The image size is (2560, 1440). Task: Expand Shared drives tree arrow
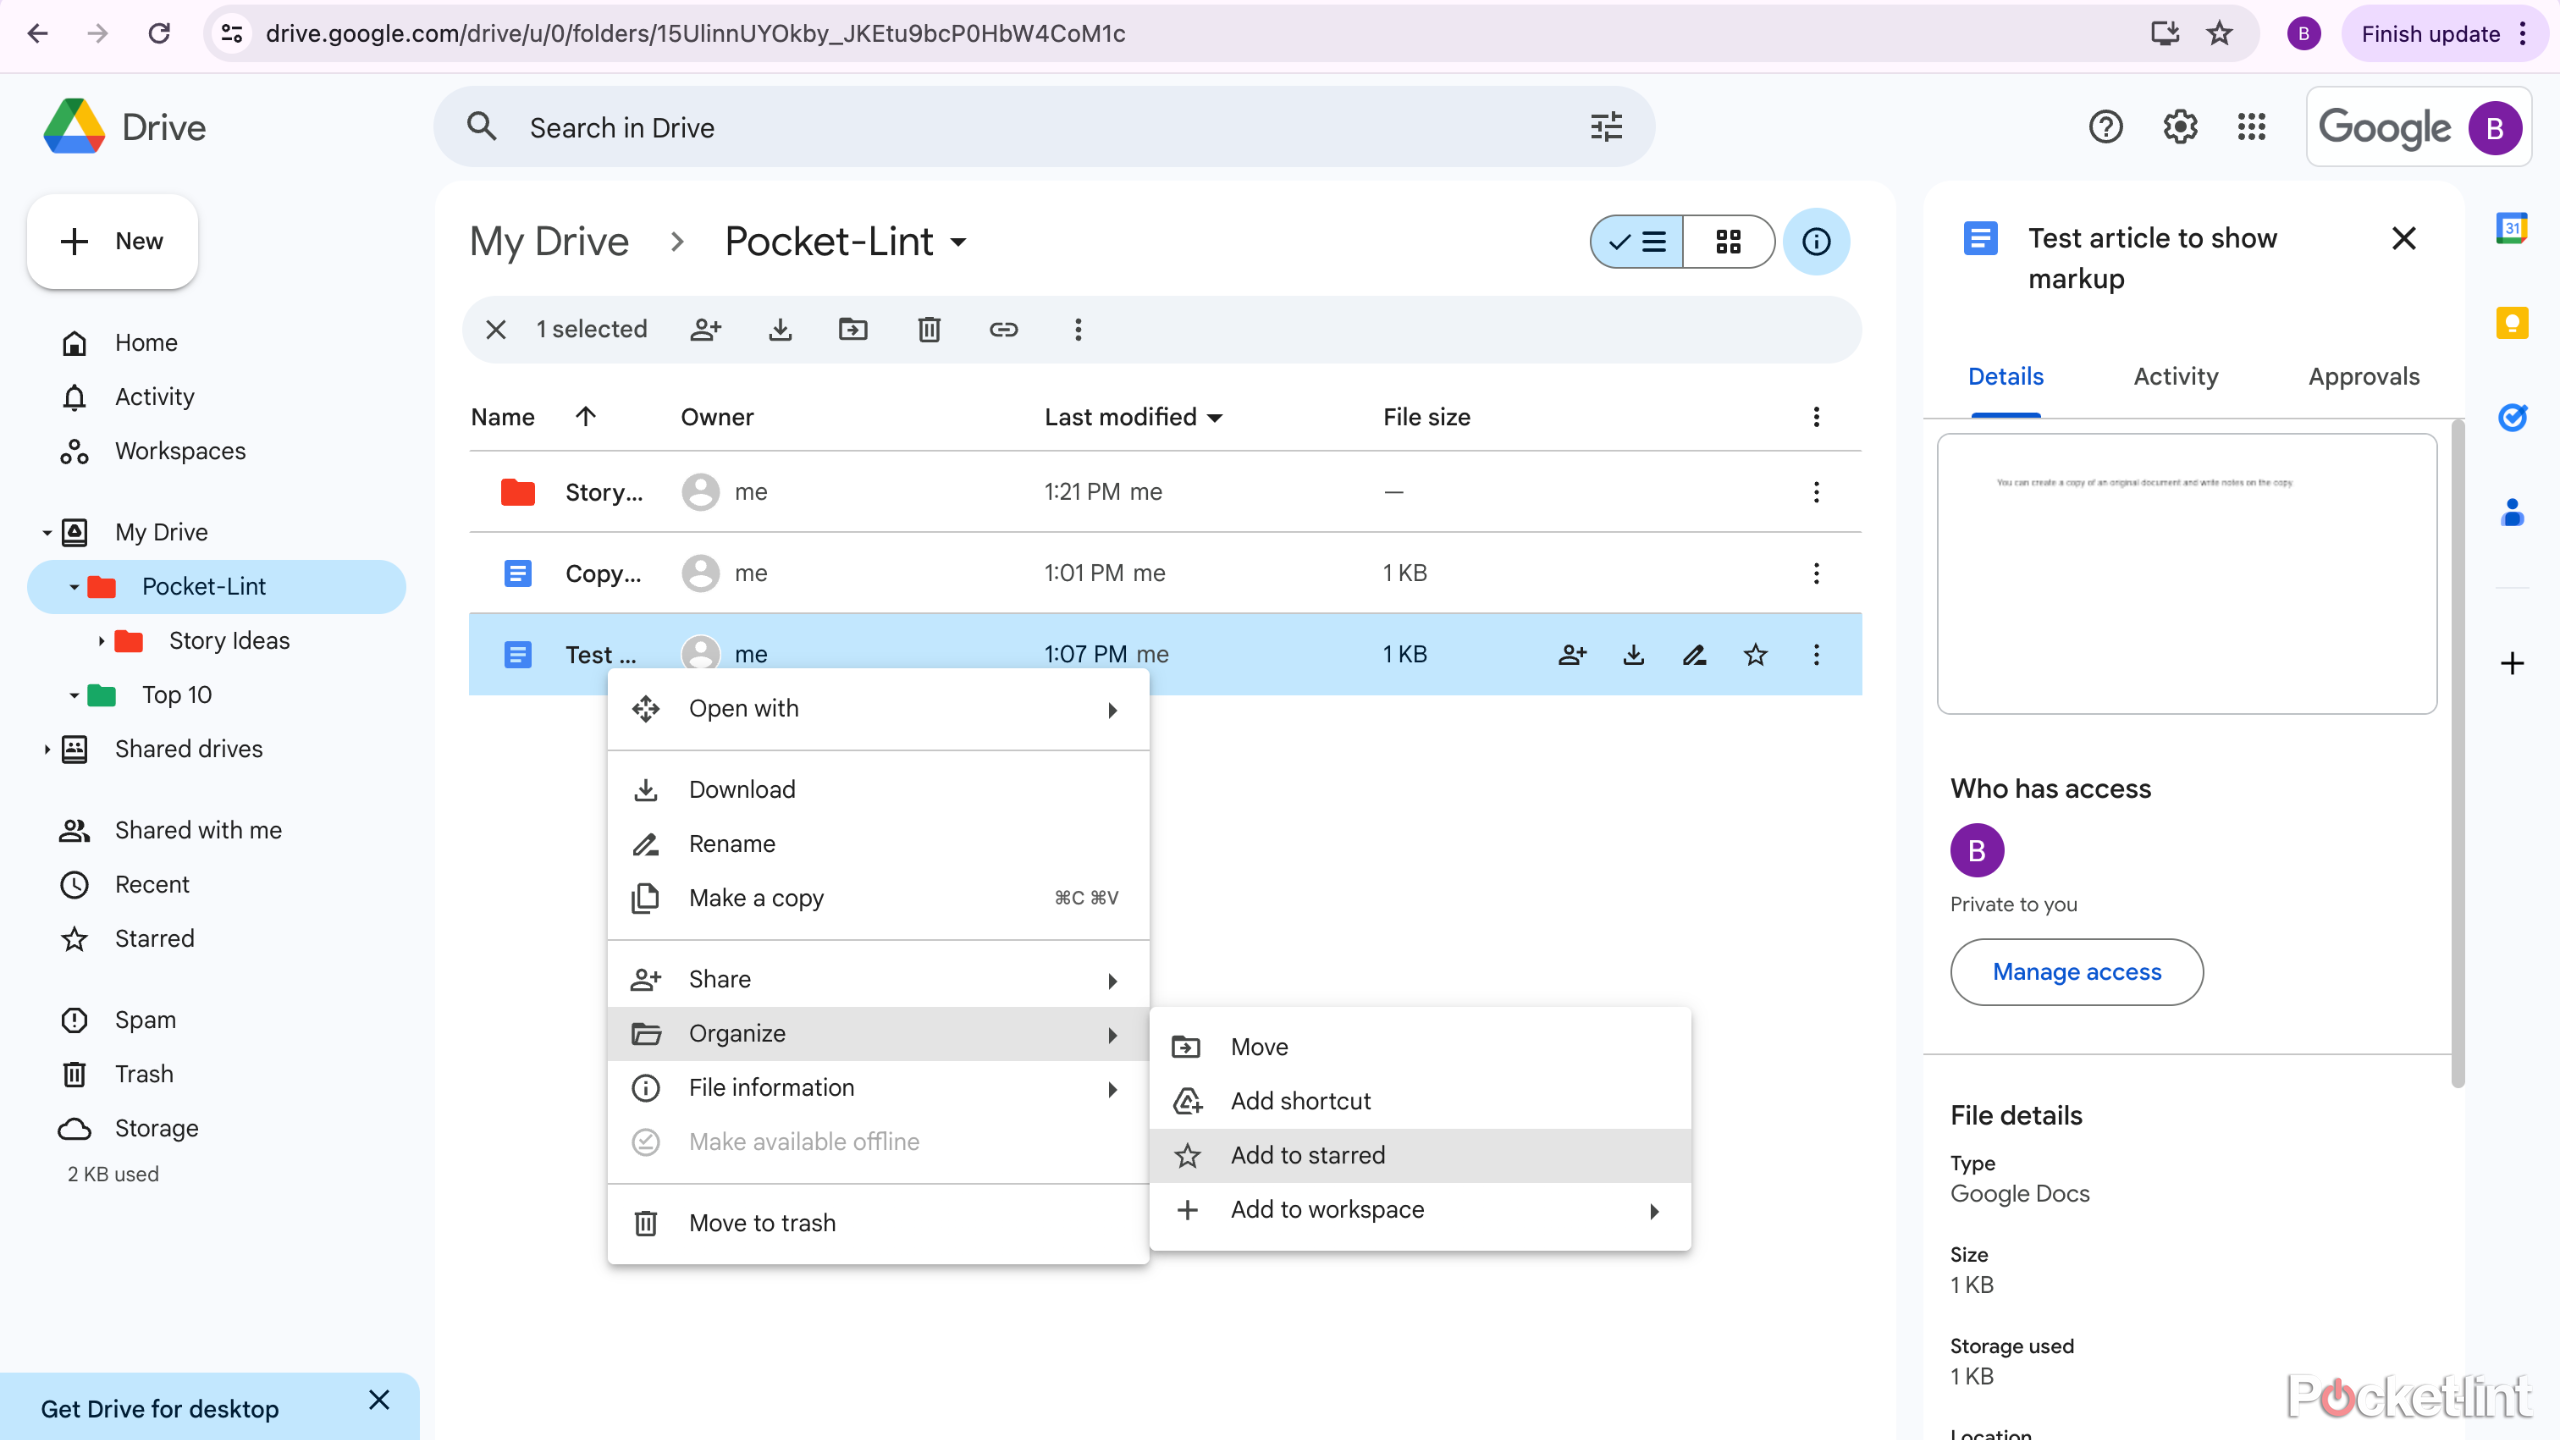[47, 748]
